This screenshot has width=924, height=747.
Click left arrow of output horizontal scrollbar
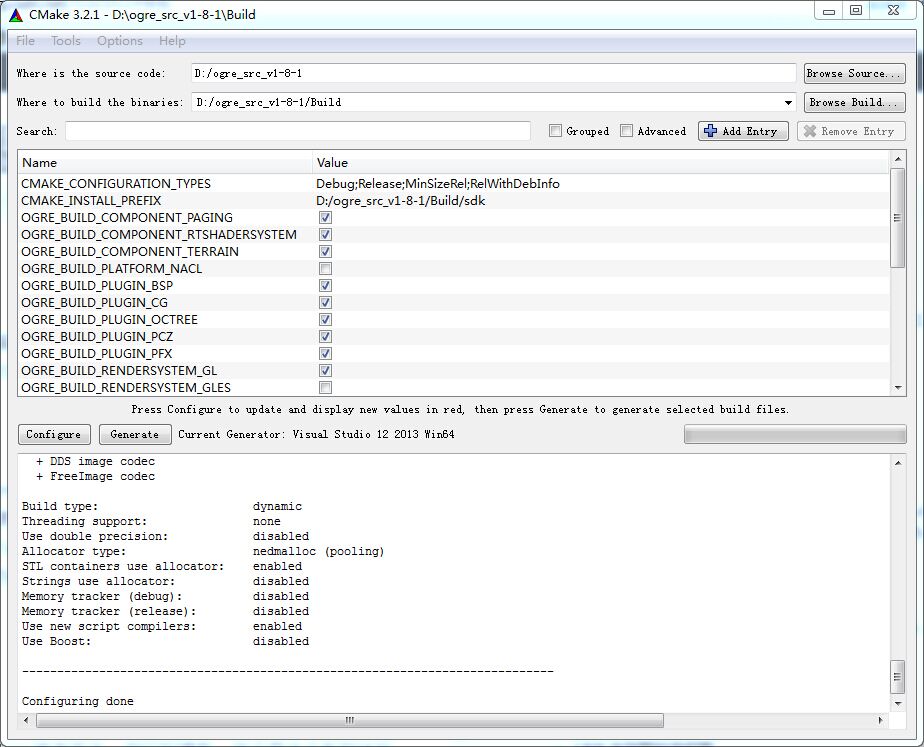(x=26, y=720)
